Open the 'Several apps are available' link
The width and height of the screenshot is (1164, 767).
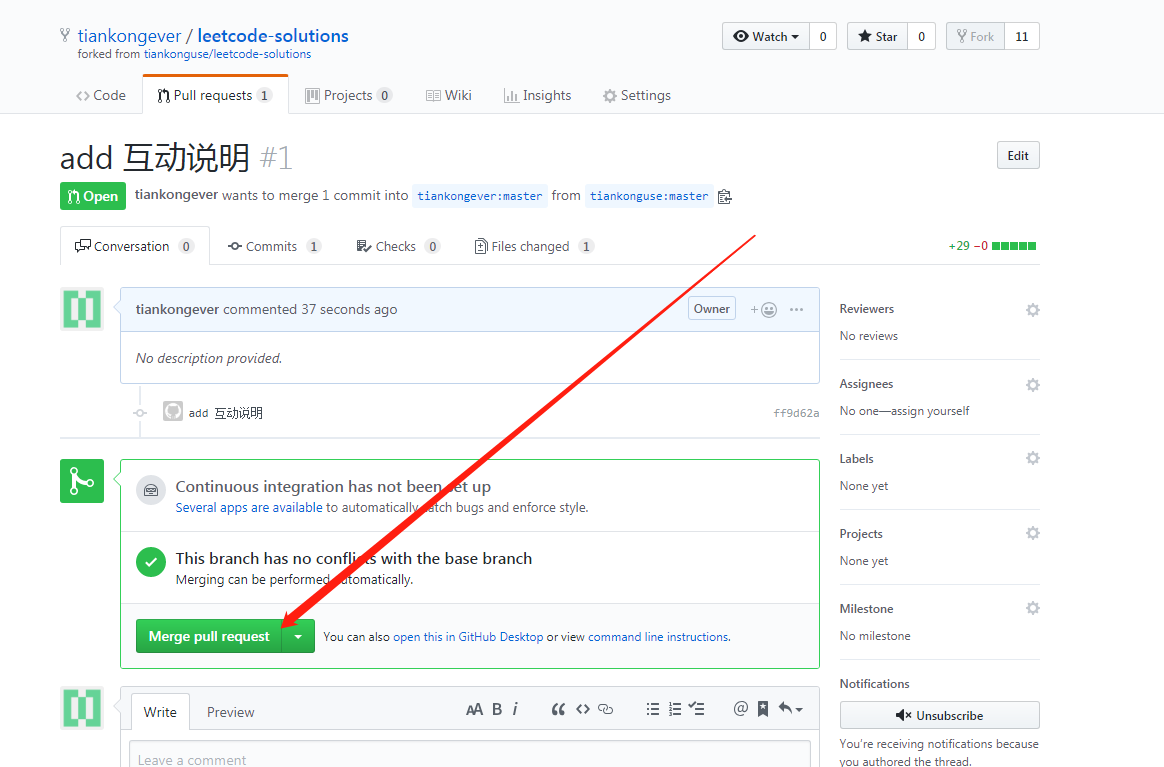tap(249, 507)
